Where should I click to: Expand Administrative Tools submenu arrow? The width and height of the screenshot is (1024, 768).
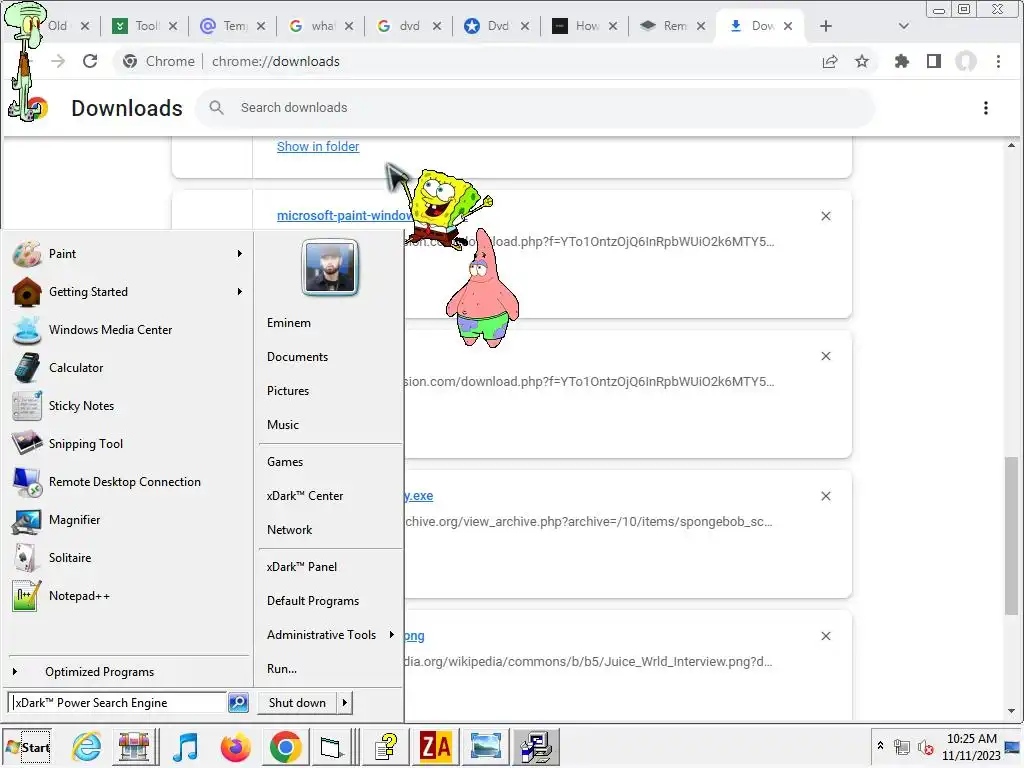tap(391, 634)
